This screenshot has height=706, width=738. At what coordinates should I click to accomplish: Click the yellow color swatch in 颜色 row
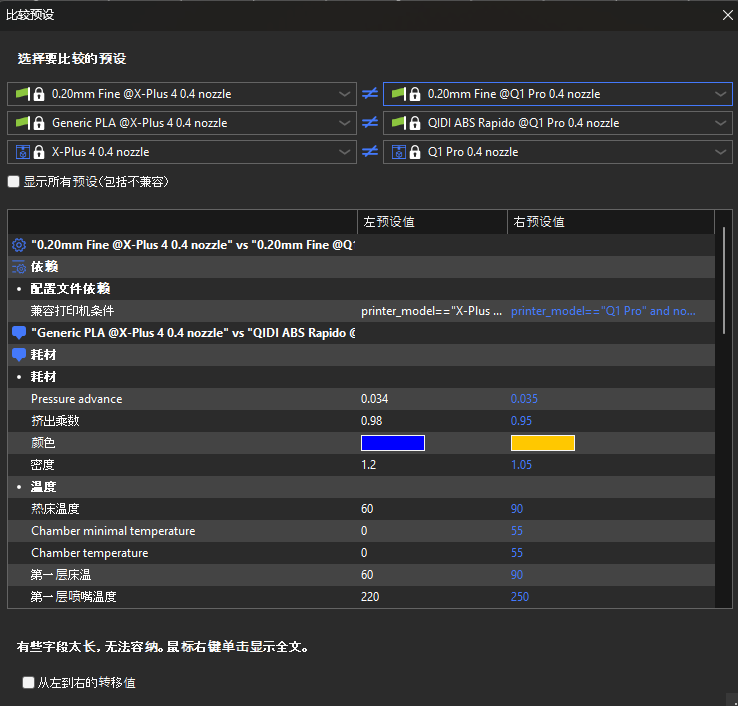pos(543,443)
